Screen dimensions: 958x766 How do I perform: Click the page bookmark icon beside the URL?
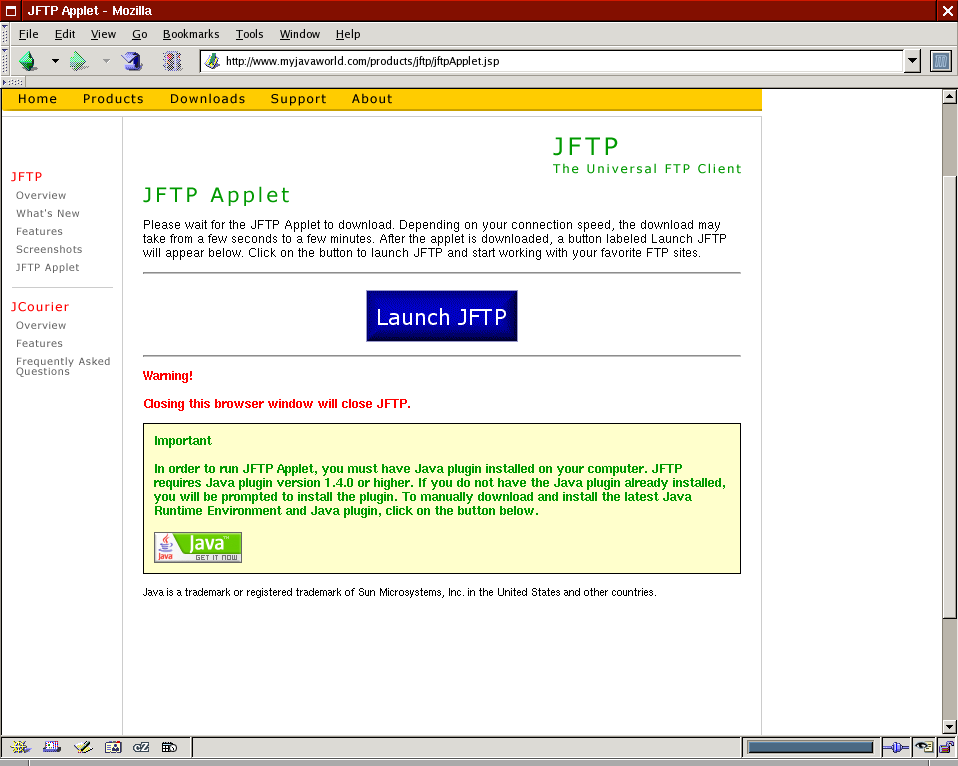tap(212, 61)
